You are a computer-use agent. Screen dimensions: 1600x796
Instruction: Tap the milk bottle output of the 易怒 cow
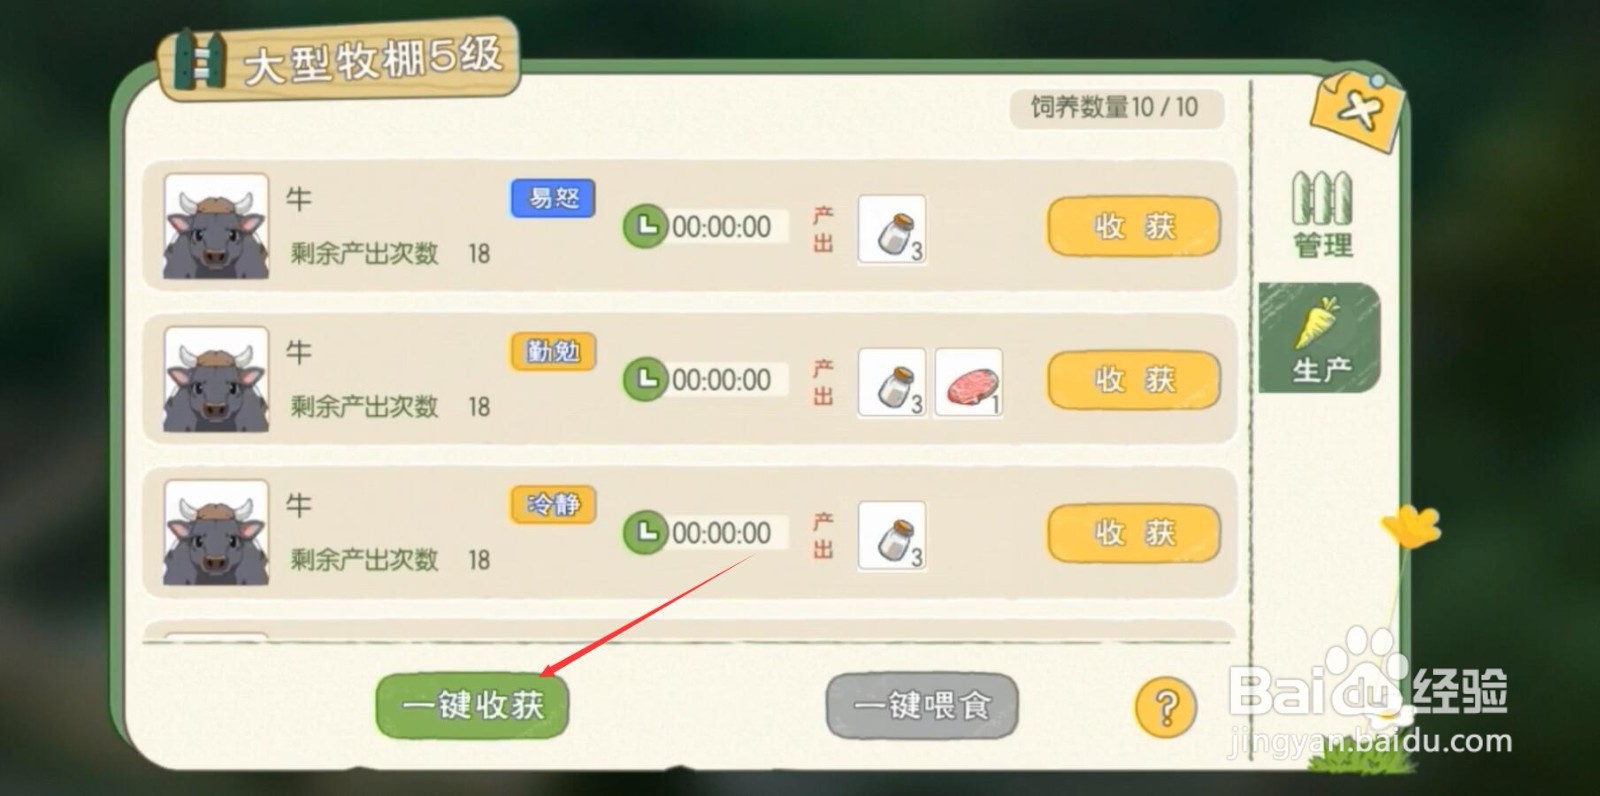pyautogui.click(x=892, y=229)
